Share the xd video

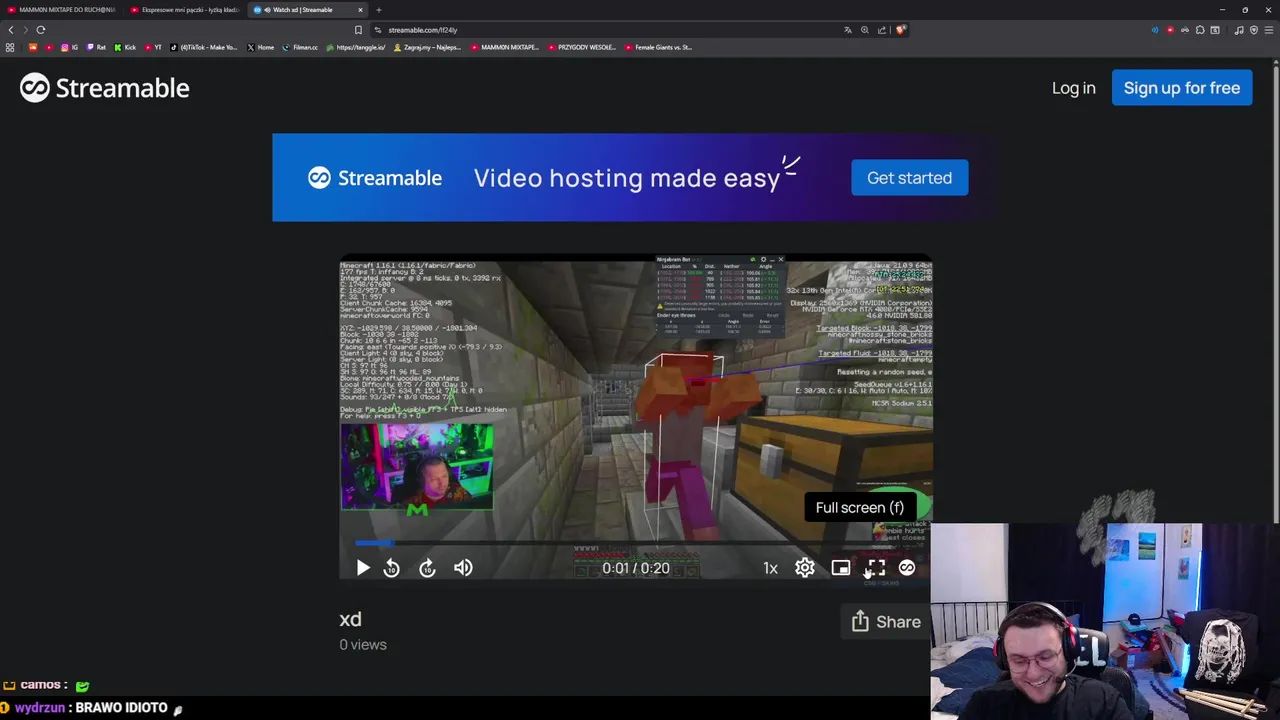886,622
